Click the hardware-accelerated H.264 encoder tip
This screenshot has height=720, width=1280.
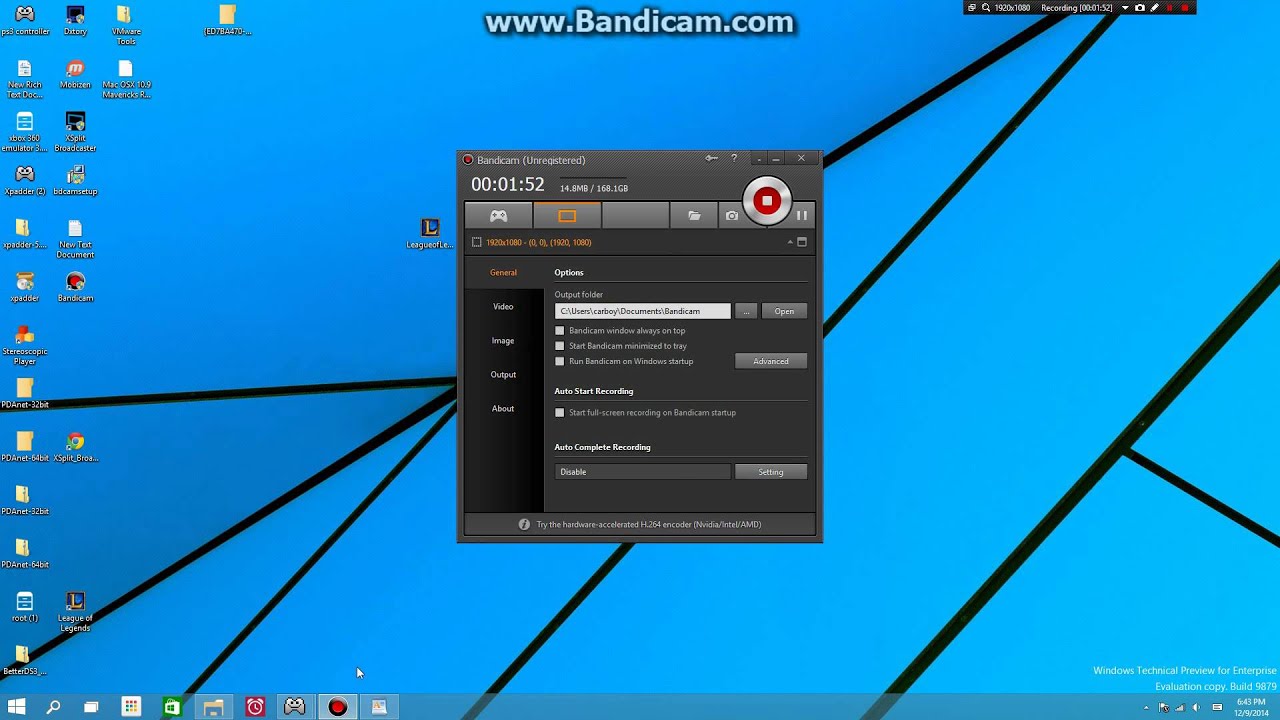click(649, 524)
